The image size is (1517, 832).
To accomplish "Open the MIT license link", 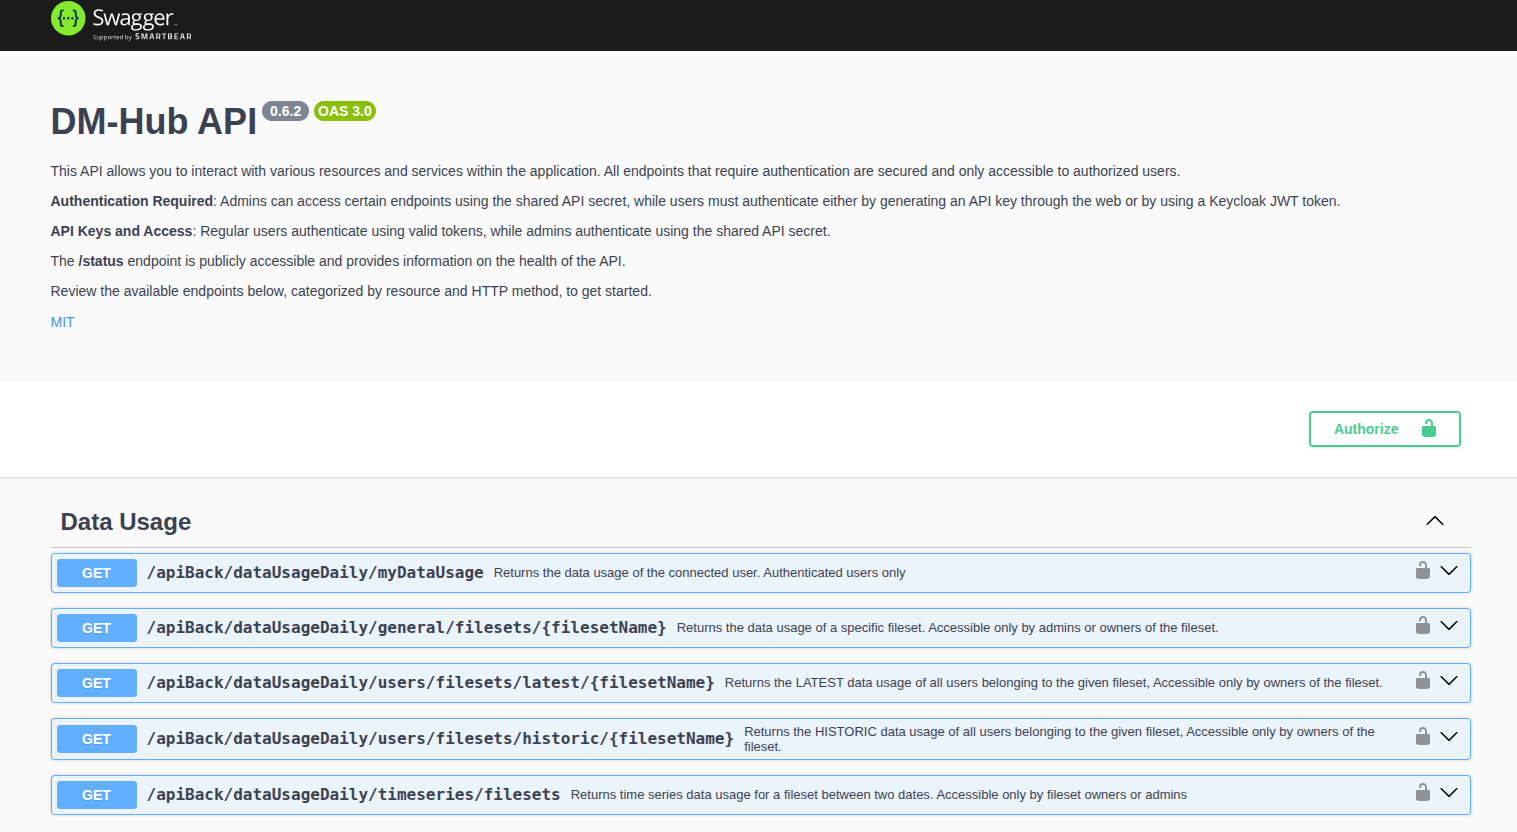I will [x=62, y=322].
